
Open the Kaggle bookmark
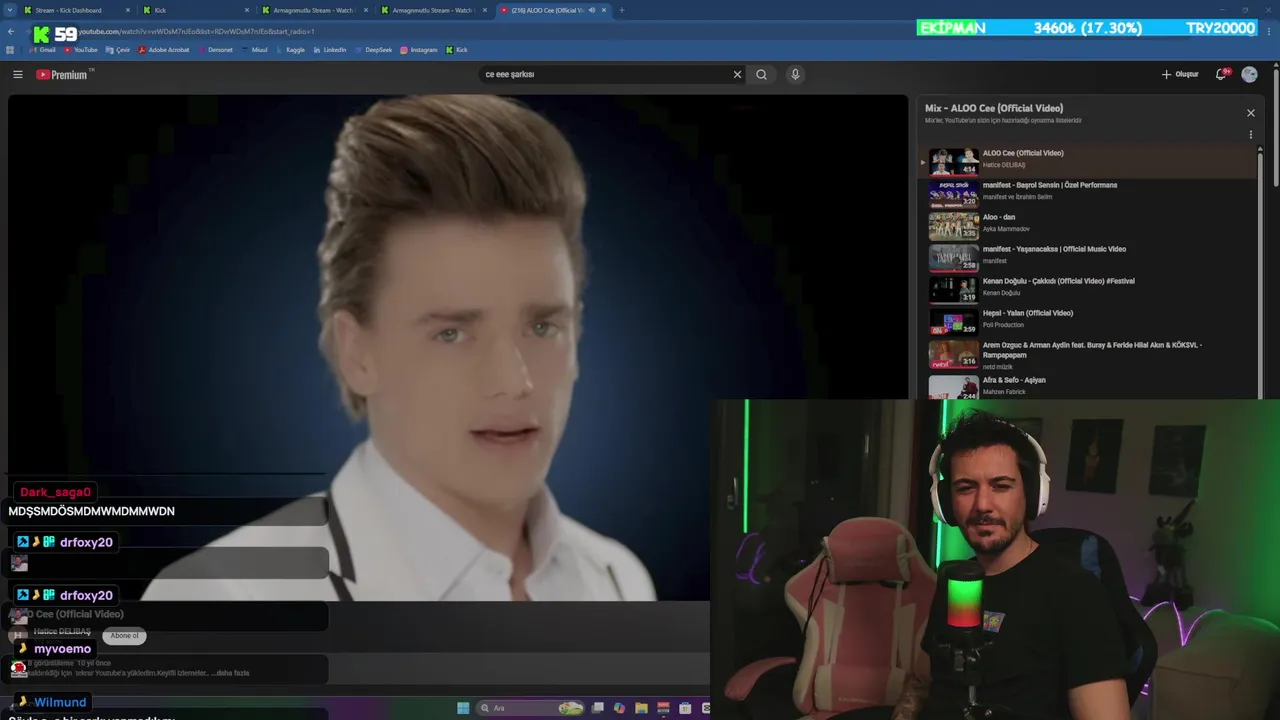point(290,49)
